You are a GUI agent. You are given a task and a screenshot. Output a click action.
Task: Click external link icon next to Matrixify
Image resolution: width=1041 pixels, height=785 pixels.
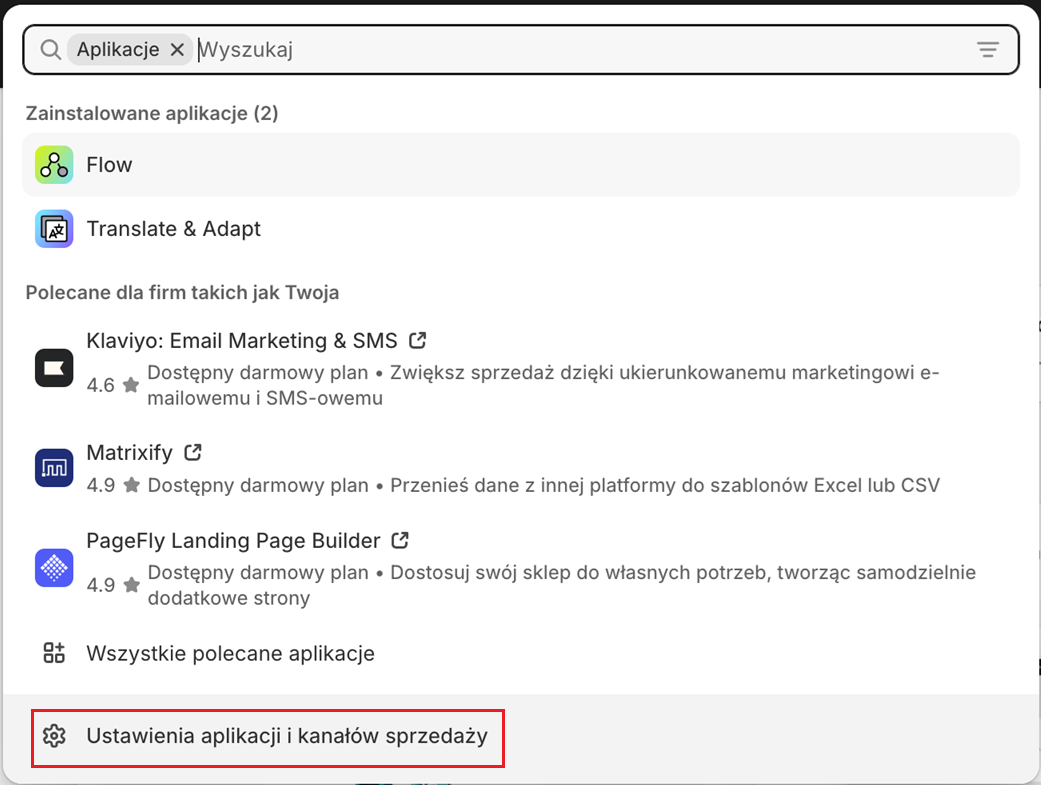[193, 453]
